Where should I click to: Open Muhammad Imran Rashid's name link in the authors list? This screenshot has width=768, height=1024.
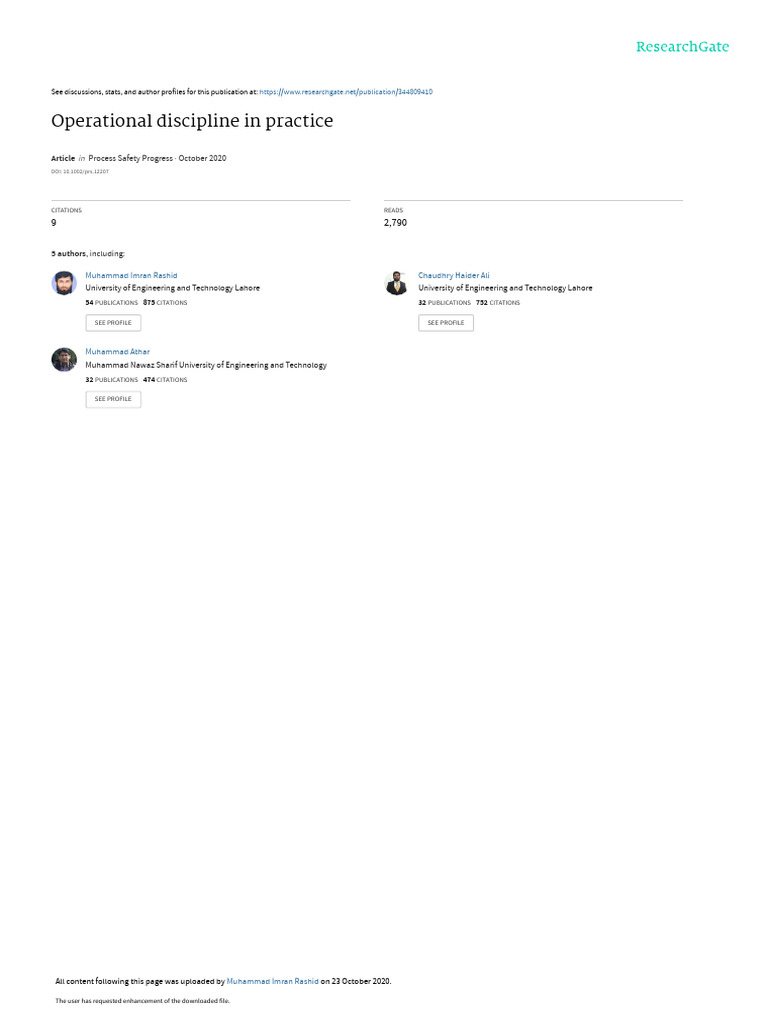click(131, 276)
